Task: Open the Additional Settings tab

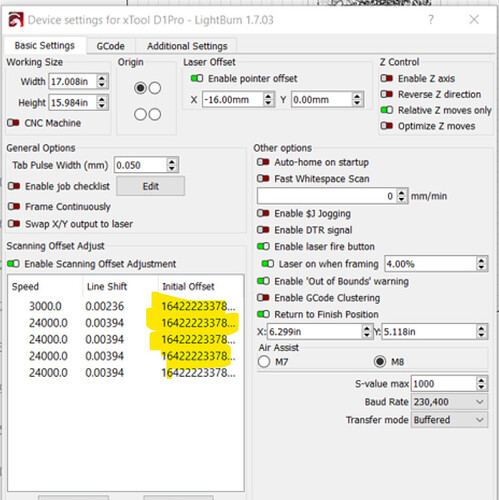Action: (x=187, y=46)
